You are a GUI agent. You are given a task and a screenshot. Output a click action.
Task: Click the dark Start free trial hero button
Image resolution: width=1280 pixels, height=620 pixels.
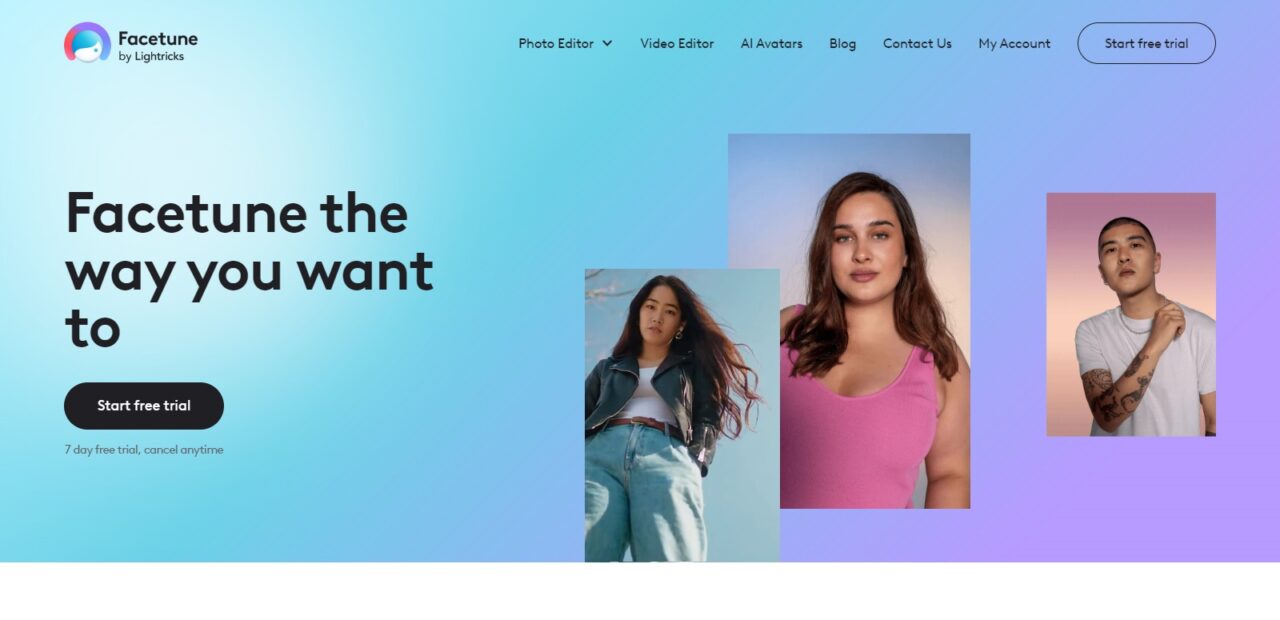click(x=144, y=406)
